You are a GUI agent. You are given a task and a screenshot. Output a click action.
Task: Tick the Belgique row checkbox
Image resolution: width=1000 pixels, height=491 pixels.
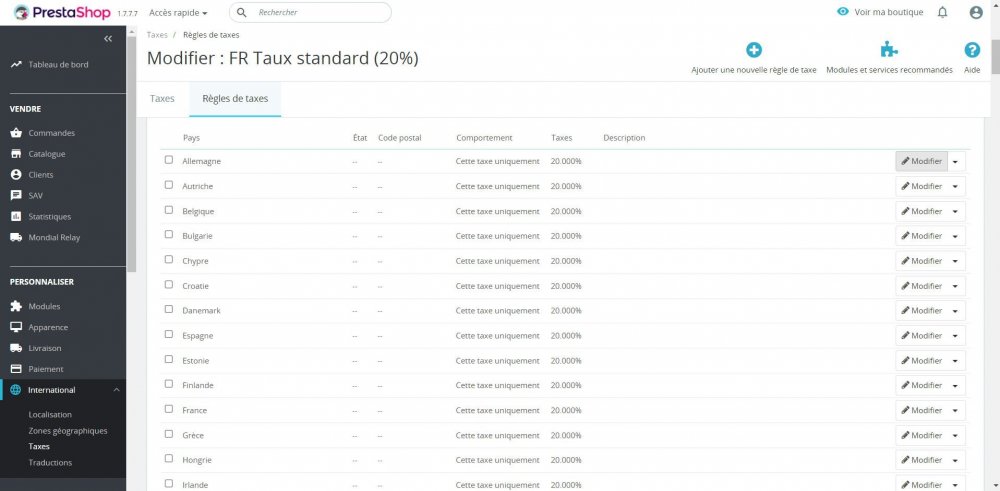(x=168, y=210)
